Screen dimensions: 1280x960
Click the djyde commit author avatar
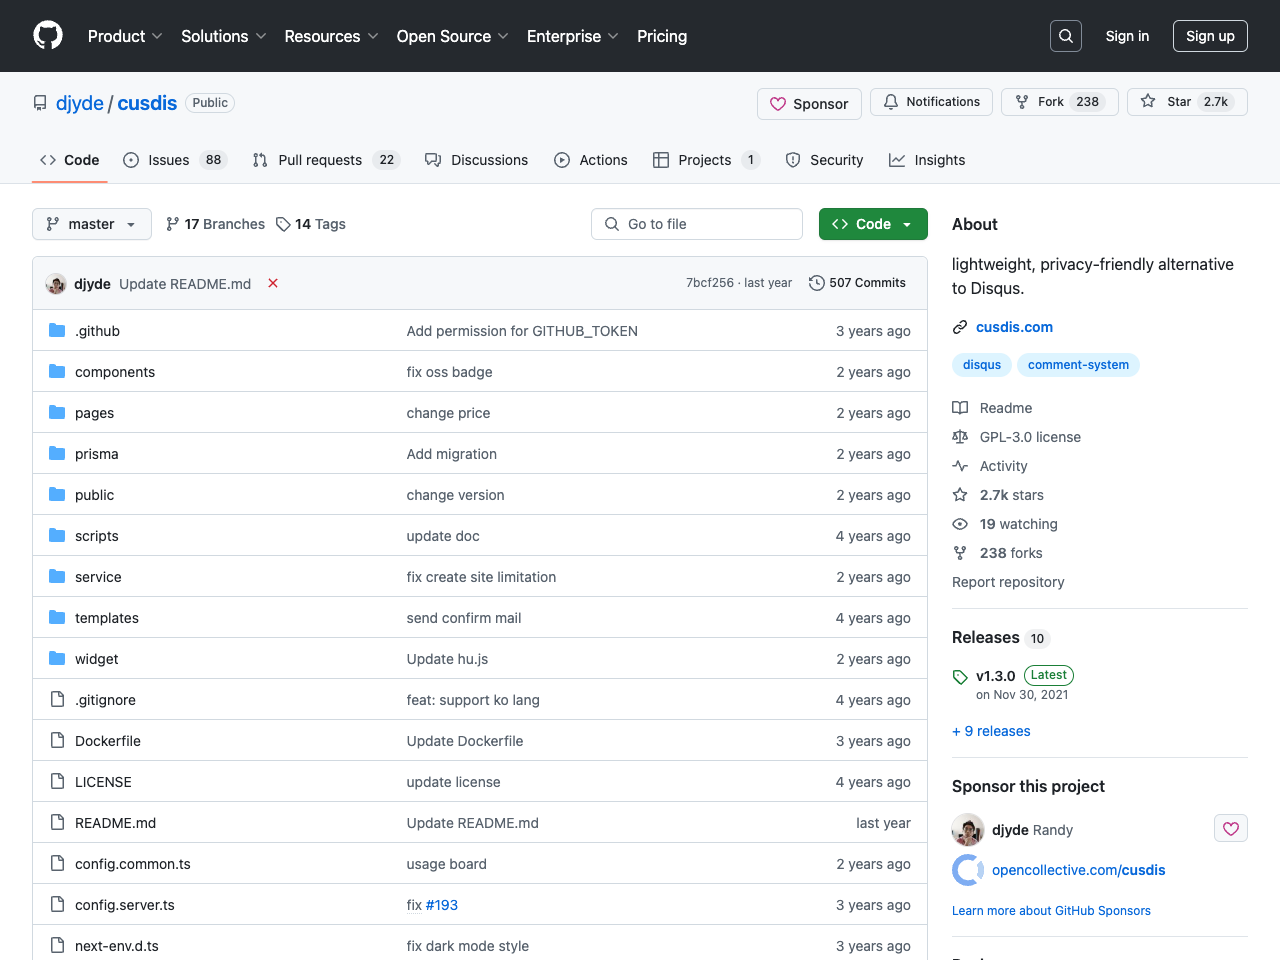[56, 284]
